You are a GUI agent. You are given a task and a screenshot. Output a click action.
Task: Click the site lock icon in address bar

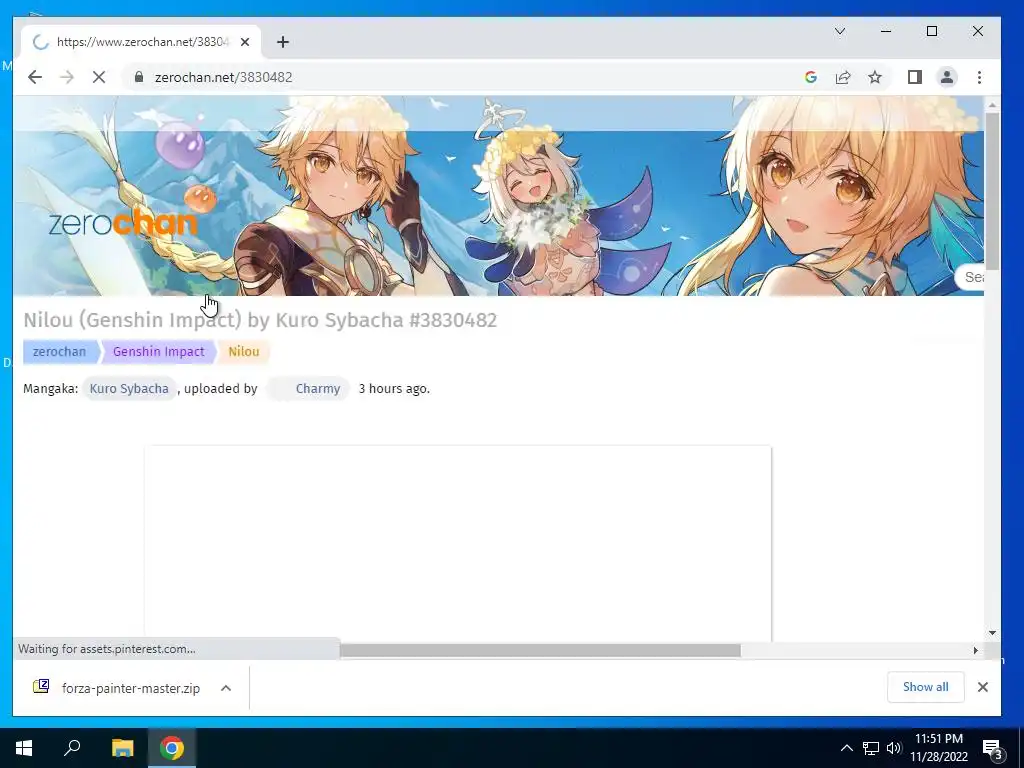click(x=138, y=77)
